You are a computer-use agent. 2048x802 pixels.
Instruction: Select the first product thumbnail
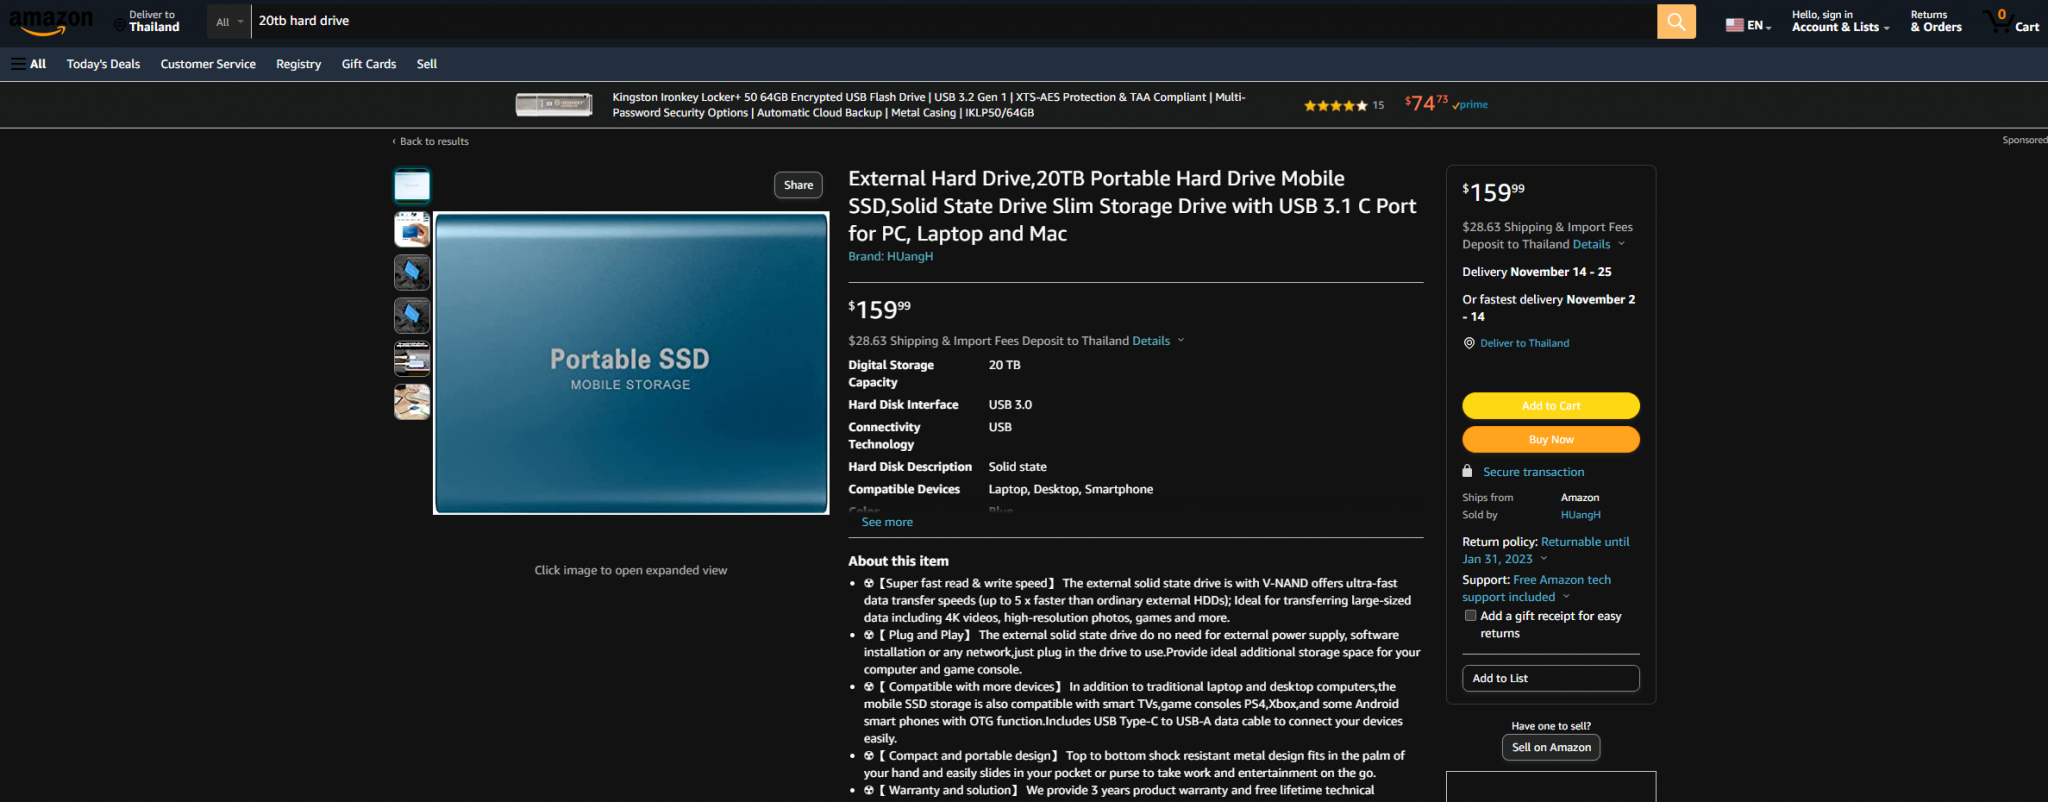point(412,185)
